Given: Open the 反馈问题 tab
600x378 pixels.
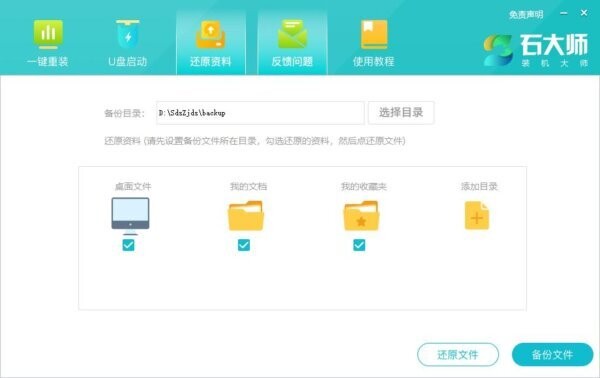Looking at the screenshot, I should (292, 43).
